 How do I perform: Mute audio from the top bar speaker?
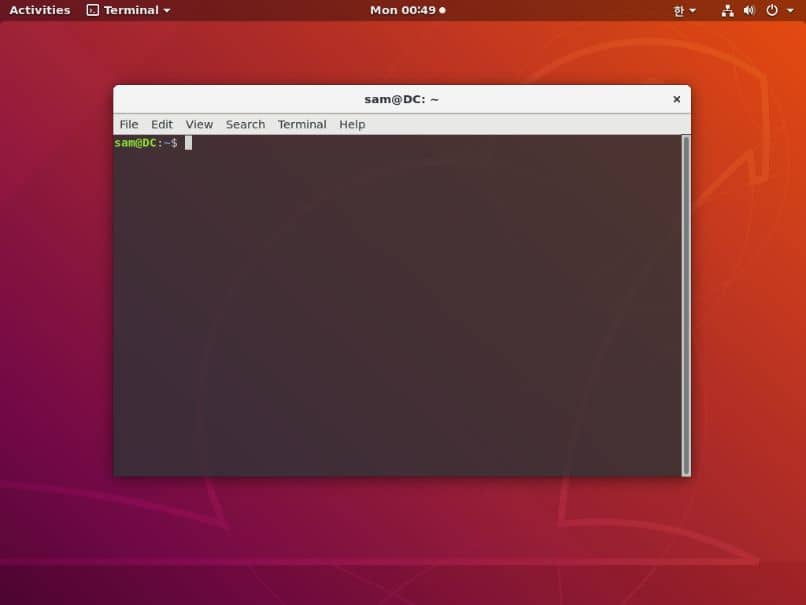(748, 10)
